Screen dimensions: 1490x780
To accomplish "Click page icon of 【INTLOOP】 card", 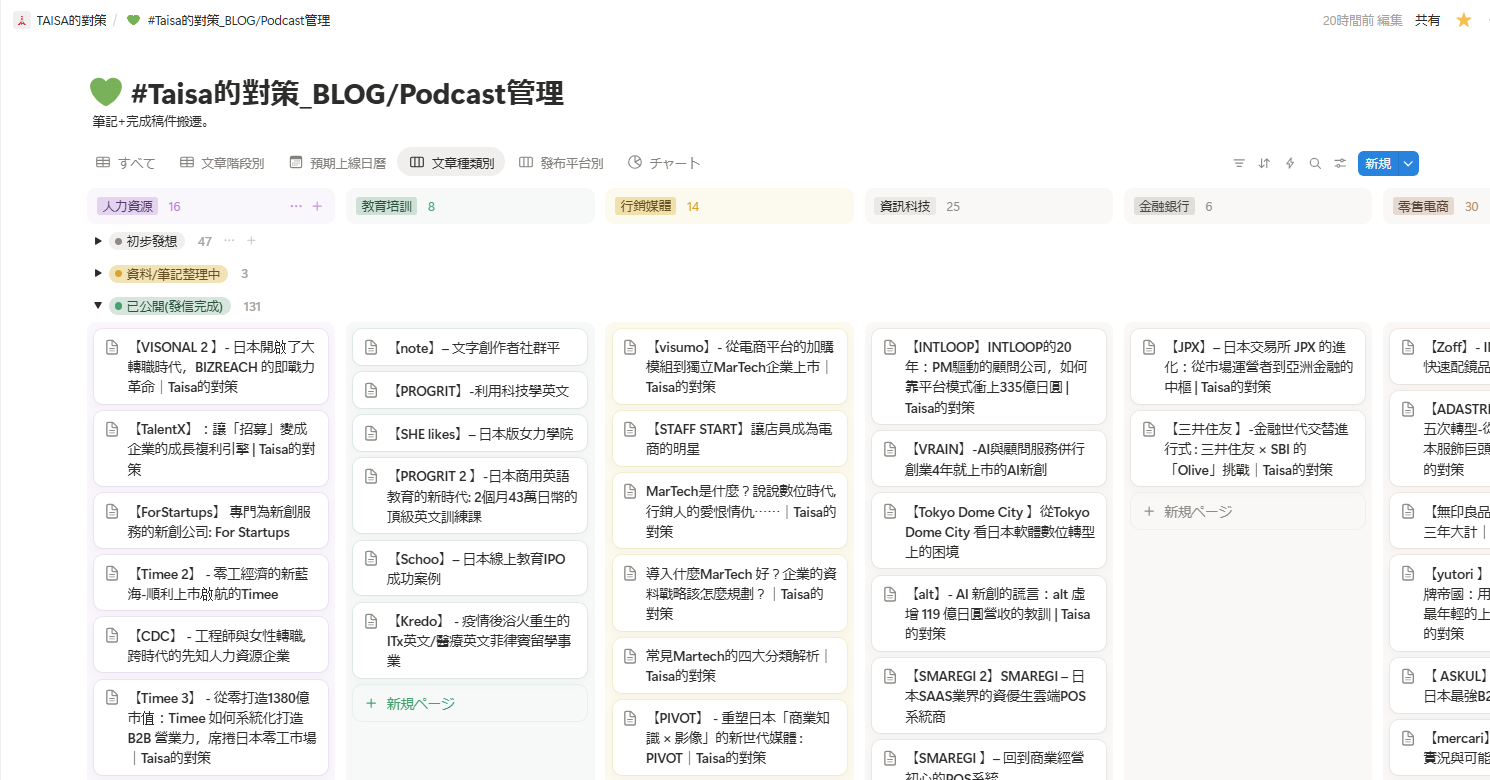I will click(x=889, y=347).
